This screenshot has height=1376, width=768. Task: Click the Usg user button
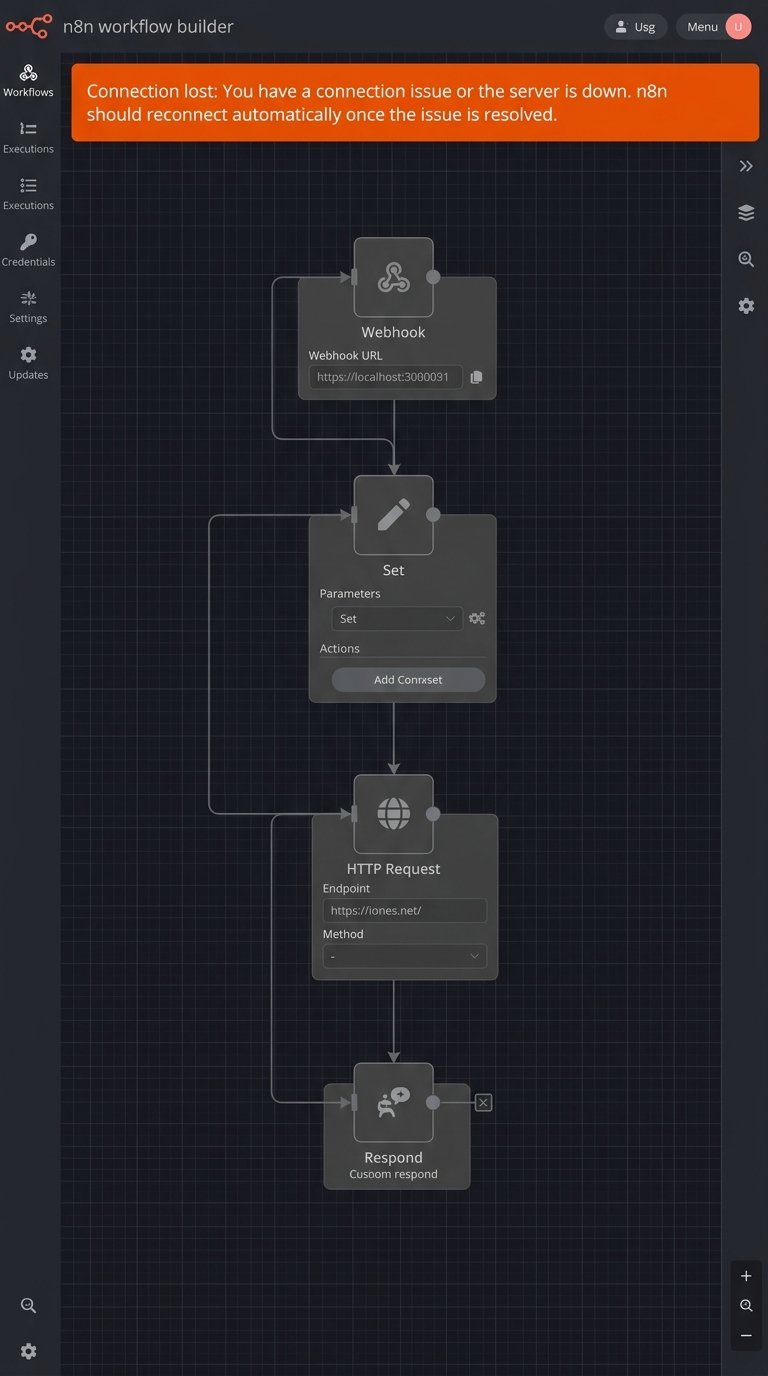pos(636,27)
